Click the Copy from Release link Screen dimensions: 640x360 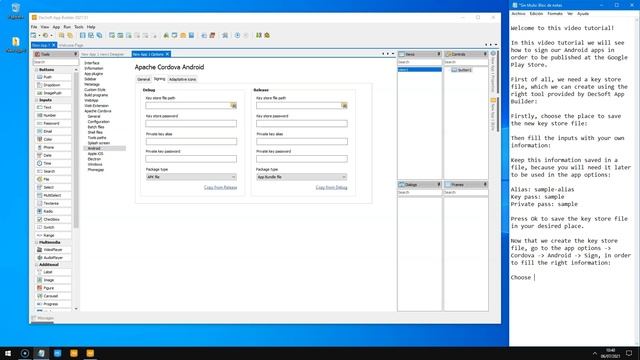point(220,188)
